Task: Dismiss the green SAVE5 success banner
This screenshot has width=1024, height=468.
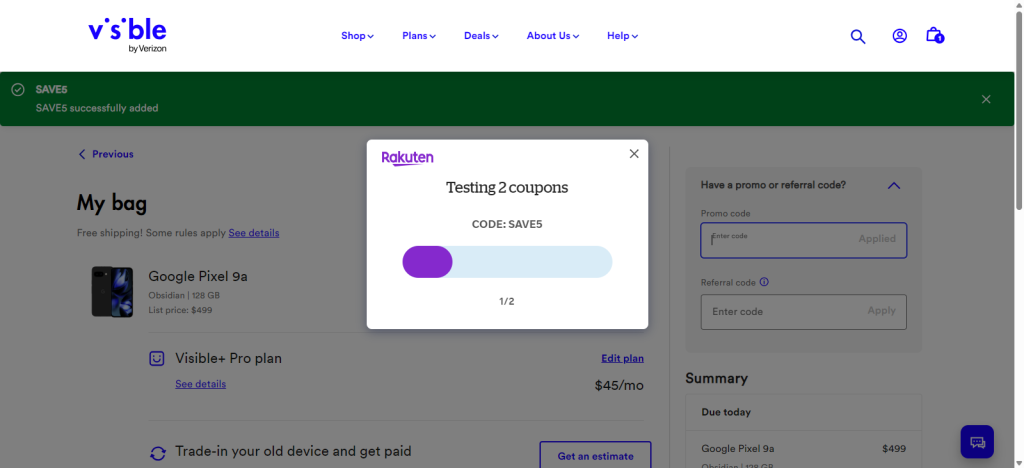Action: [x=986, y=99]
